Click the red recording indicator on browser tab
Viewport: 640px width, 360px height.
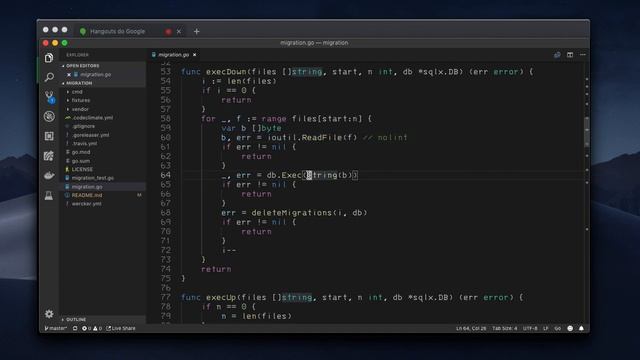(x=168, y=31)
